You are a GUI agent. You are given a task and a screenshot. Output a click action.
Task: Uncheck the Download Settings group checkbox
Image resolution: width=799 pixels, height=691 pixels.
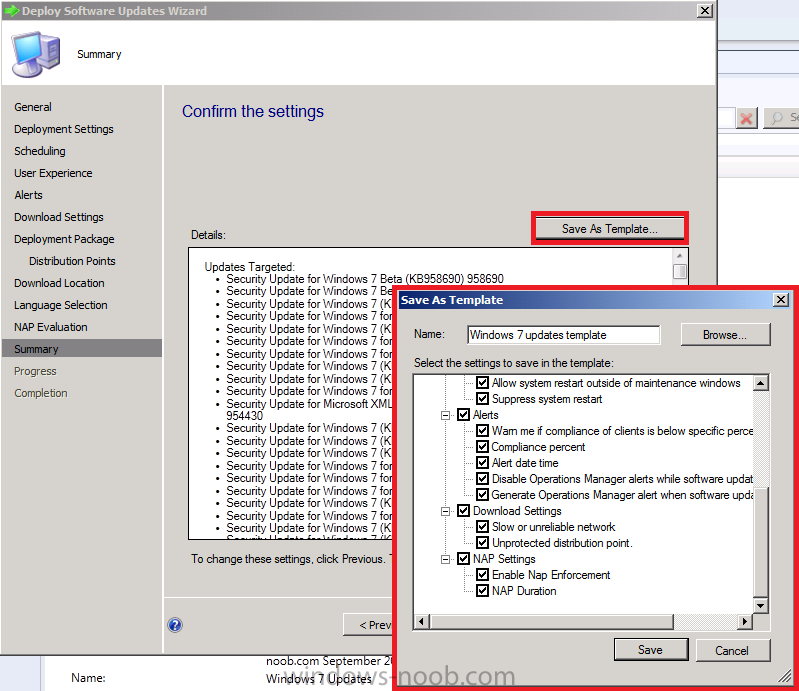(x=463, y=511)
